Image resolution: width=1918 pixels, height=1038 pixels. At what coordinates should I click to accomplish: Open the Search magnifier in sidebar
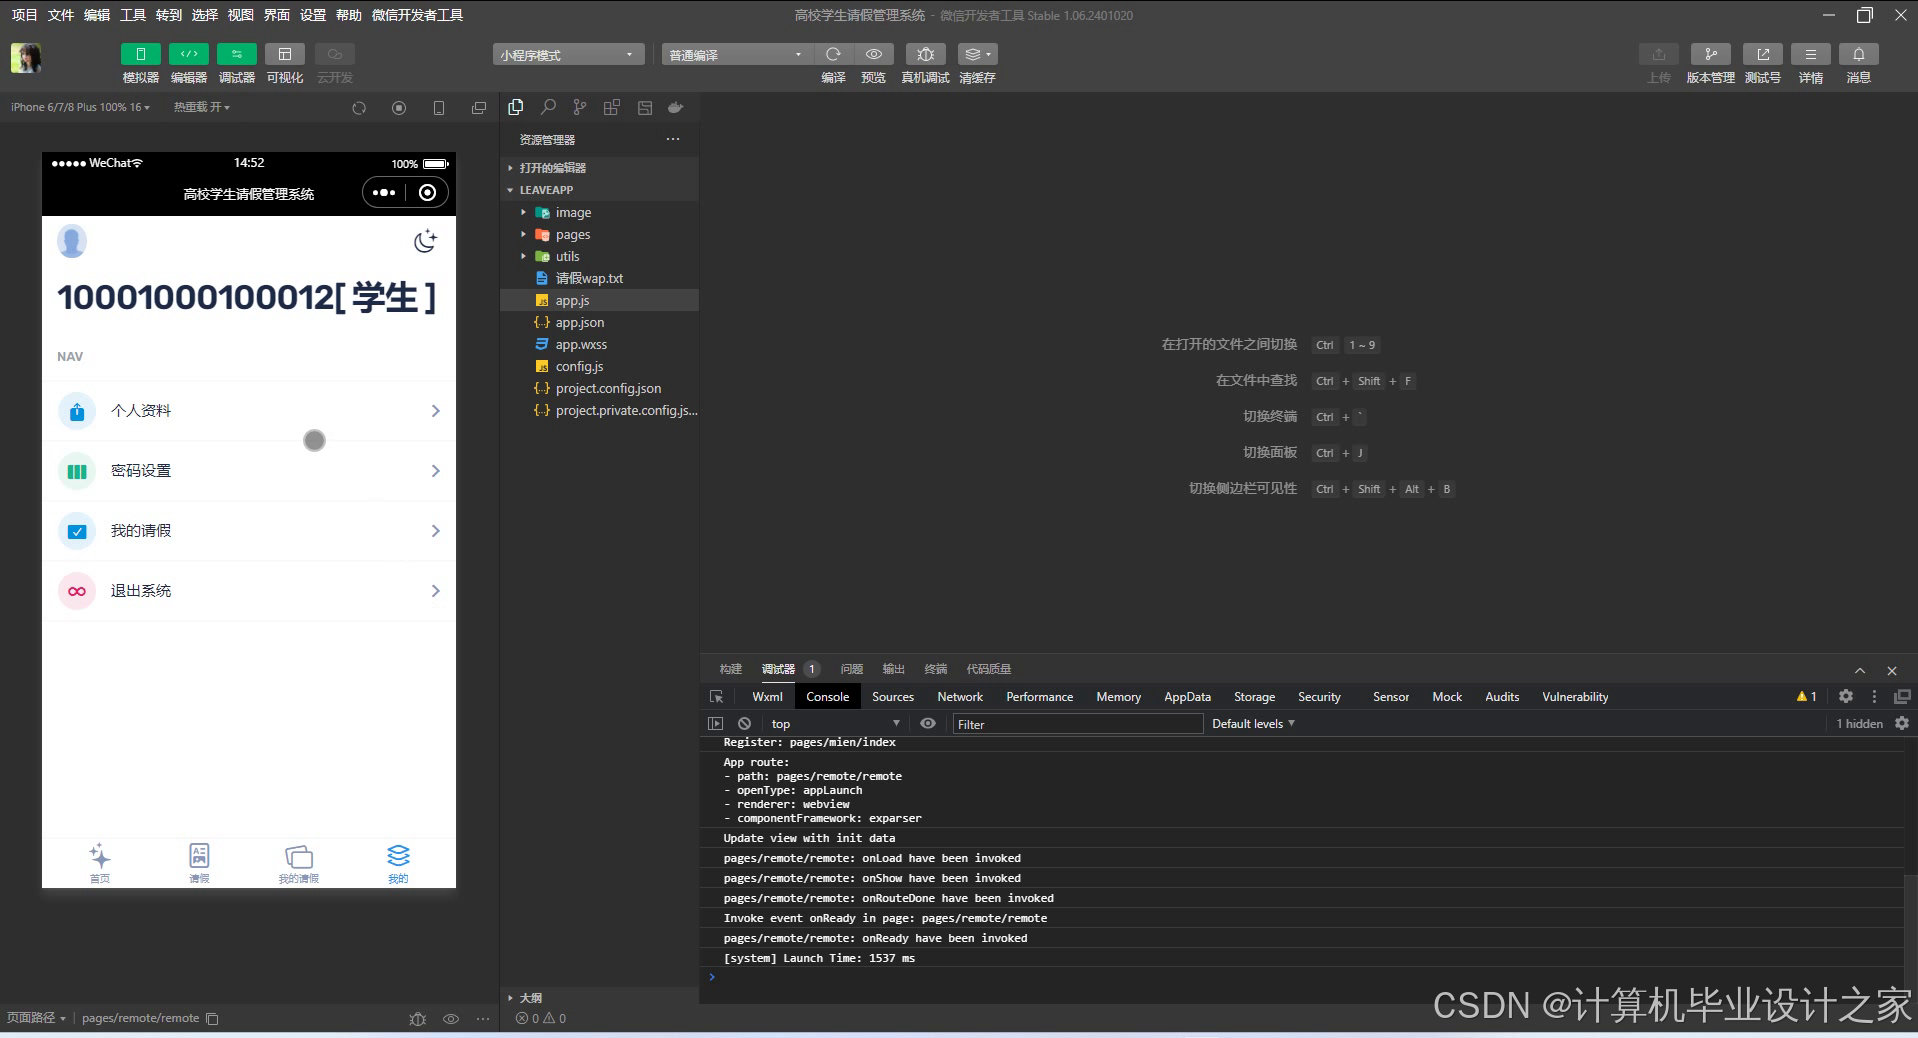548,107
